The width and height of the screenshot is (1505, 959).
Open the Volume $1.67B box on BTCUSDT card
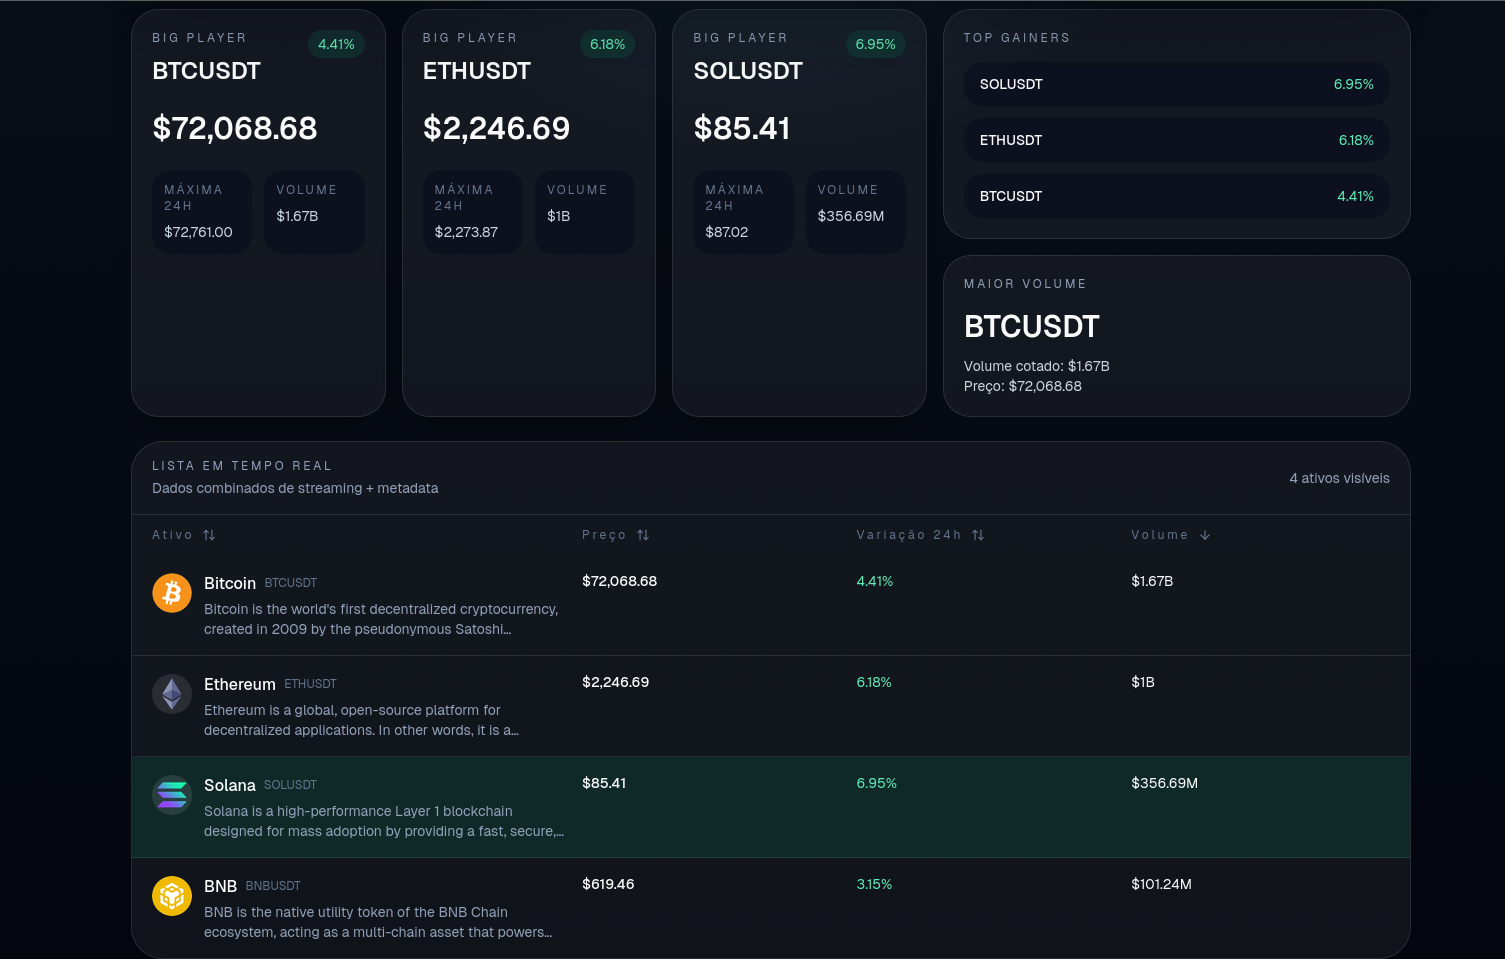314,211
